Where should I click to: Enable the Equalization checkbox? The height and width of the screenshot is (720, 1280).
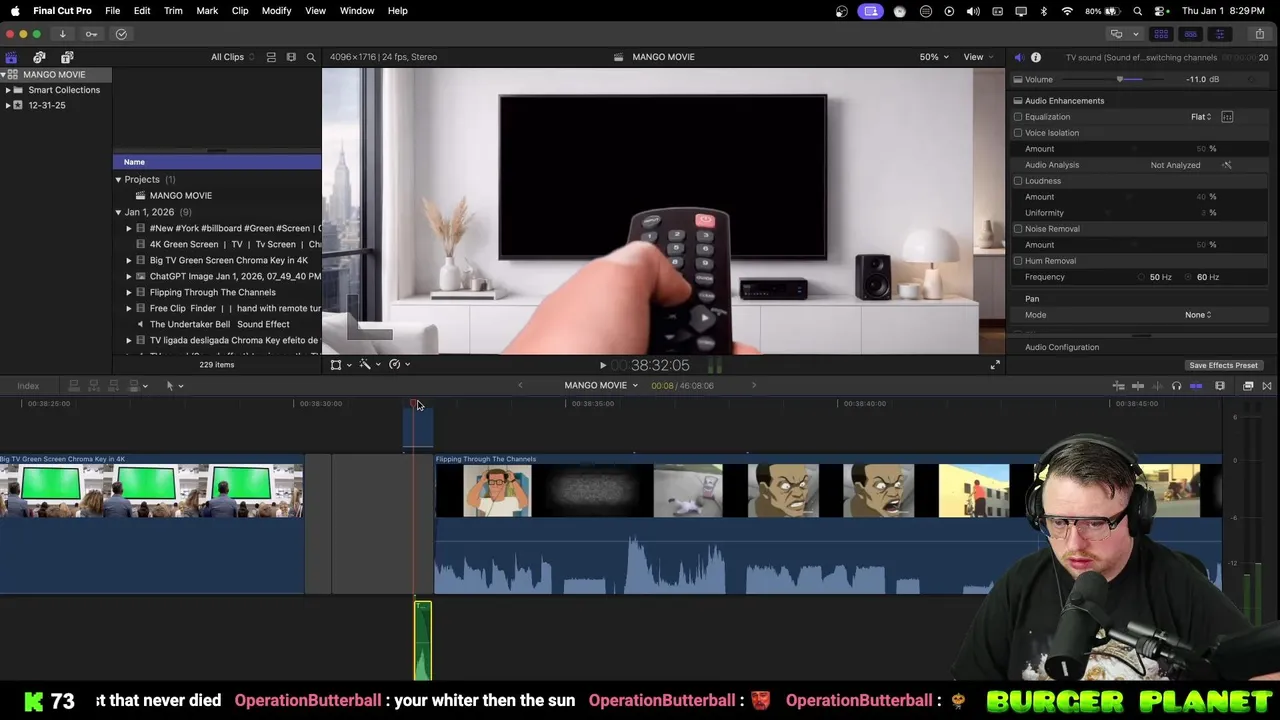click(x=1018, y=117)
